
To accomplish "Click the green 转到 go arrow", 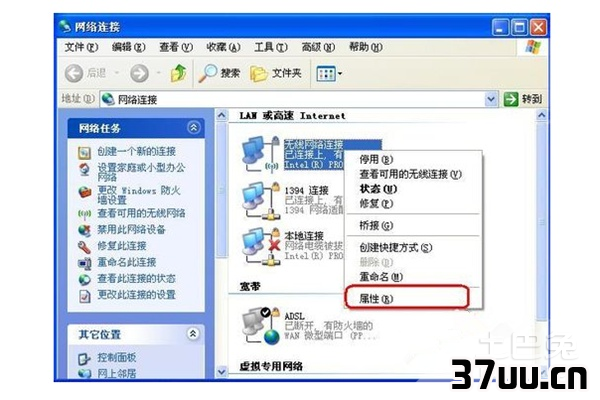I will click(x=511, y=100).
